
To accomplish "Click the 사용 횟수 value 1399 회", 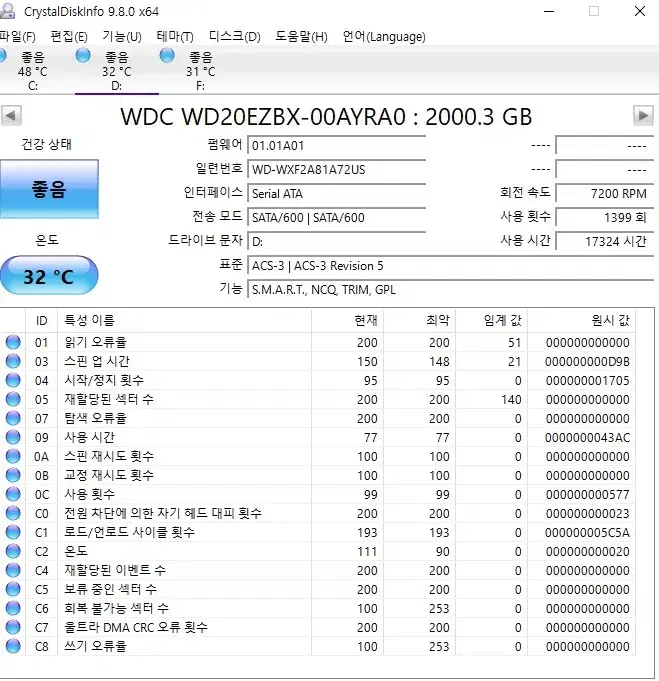I will tap(605, 218).
